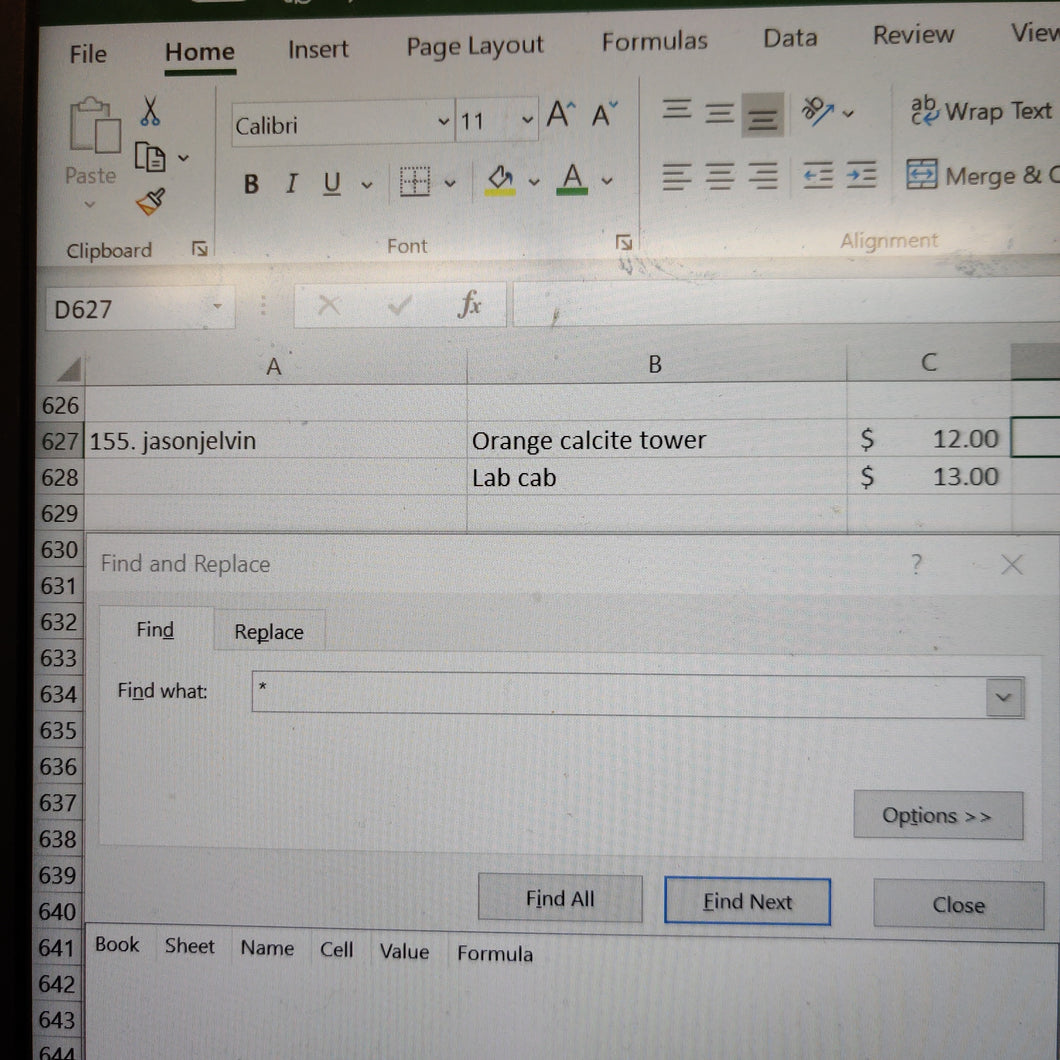This screenshot has width=1060, height=1060.
Task: Click the Options >> button
Action: pyautogui.click(x=938, y=815)
